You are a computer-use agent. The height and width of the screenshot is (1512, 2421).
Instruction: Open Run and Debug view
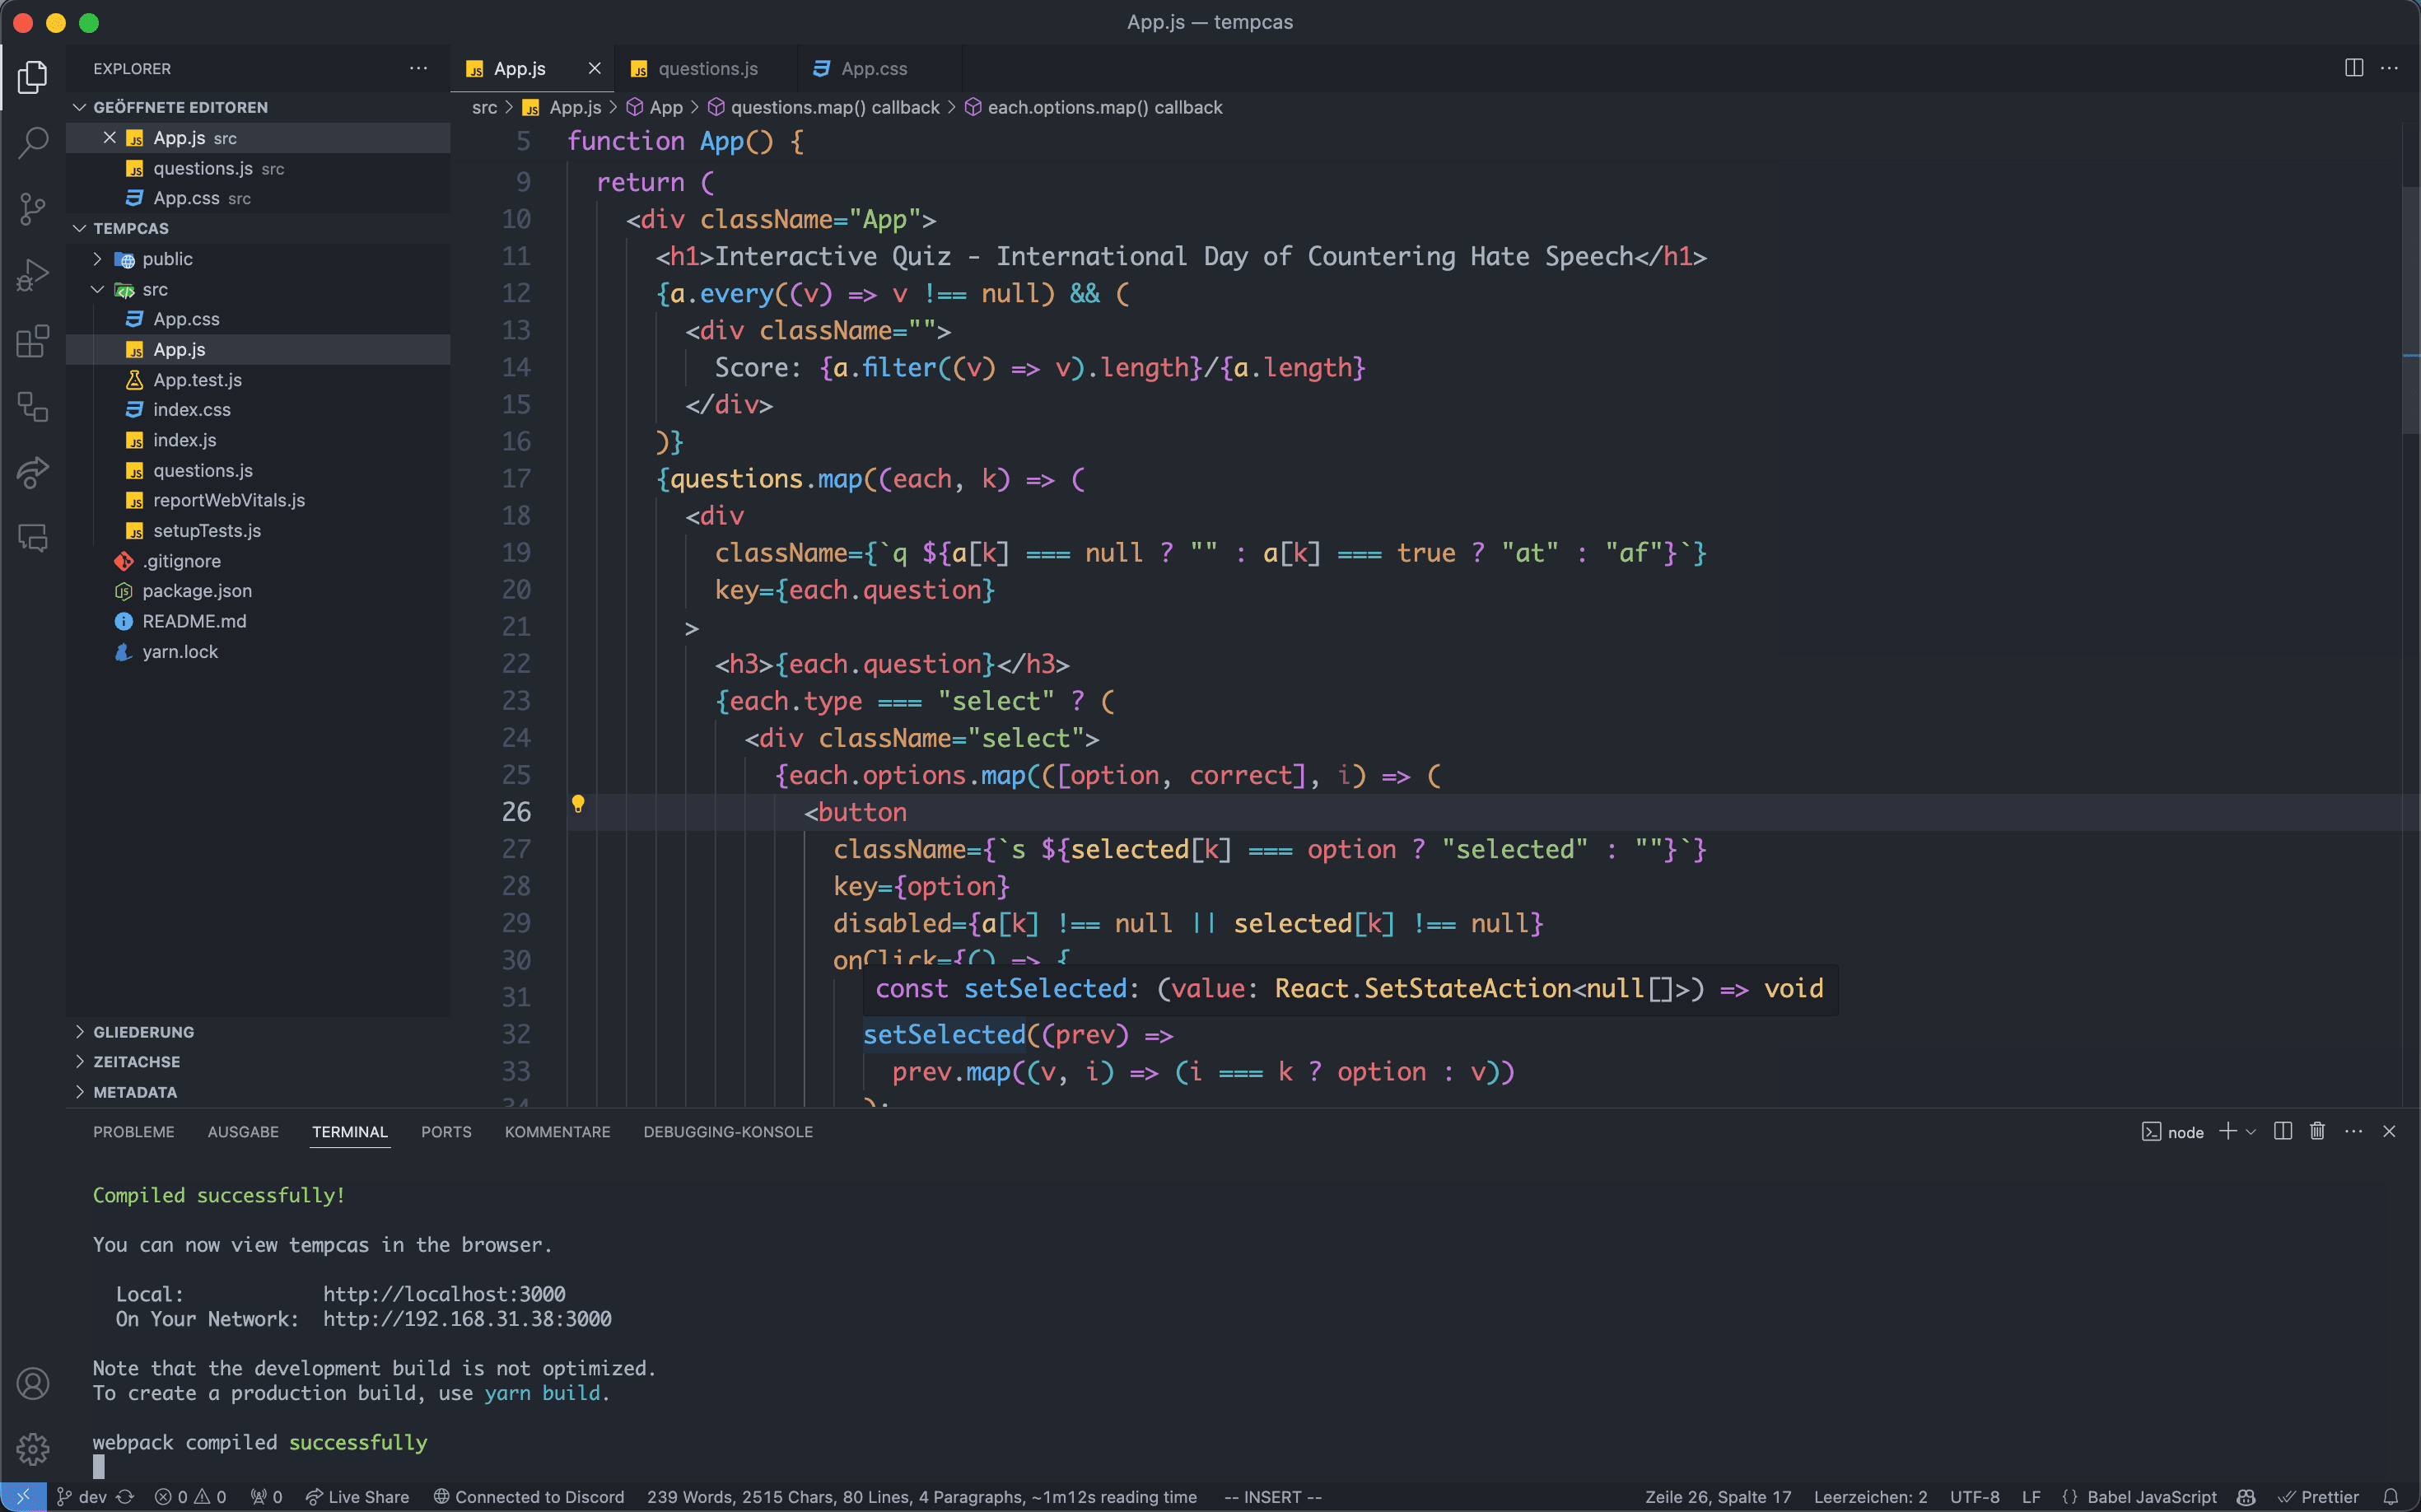(x=32, y=274)
